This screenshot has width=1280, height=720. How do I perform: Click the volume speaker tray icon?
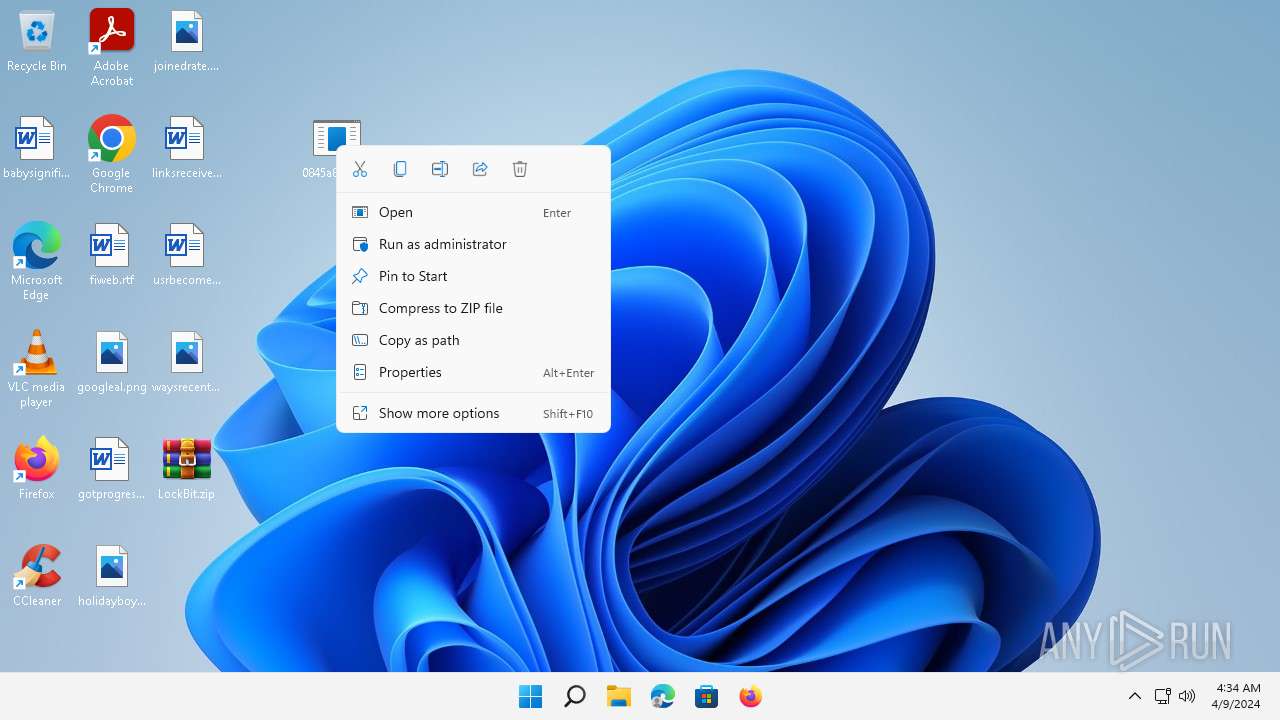[x=1187, y=696]
